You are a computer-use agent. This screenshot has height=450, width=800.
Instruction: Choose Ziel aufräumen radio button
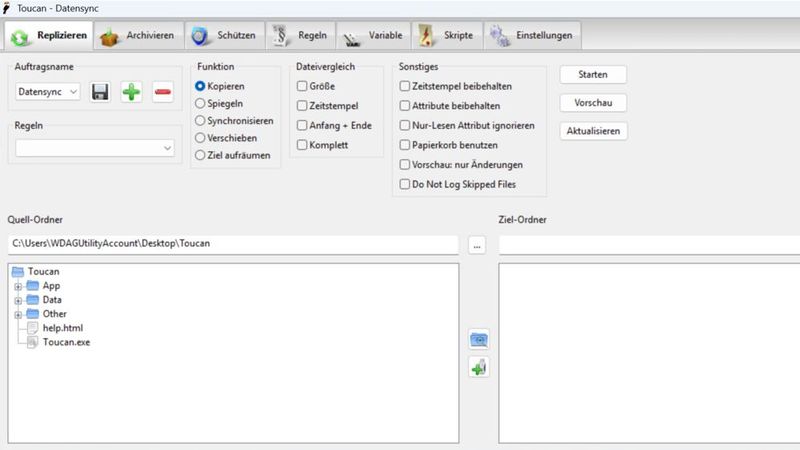[200, 155]
